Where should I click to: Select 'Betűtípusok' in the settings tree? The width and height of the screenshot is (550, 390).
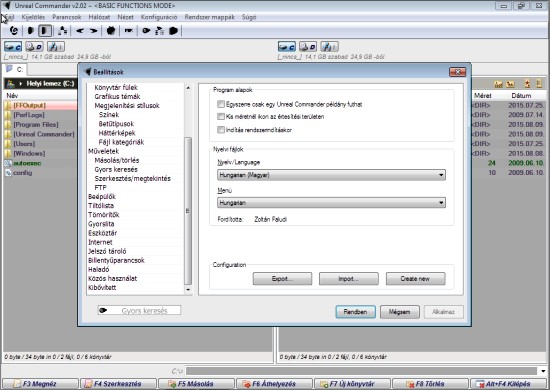(116, 124)
